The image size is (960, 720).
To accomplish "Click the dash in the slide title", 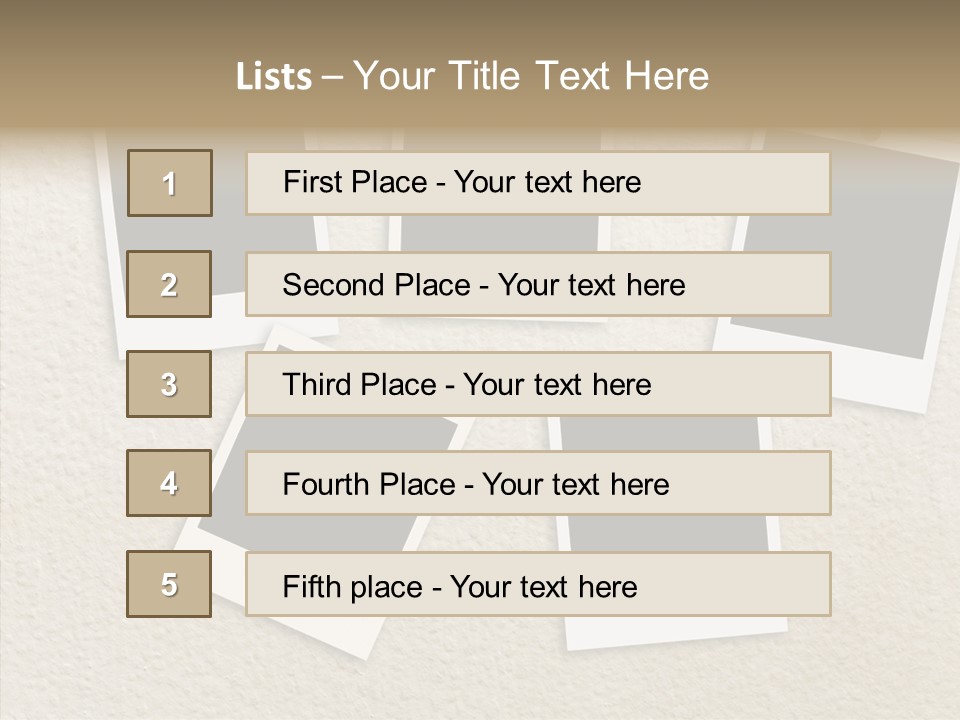I will pyautogui.click(x=332, y=76).
